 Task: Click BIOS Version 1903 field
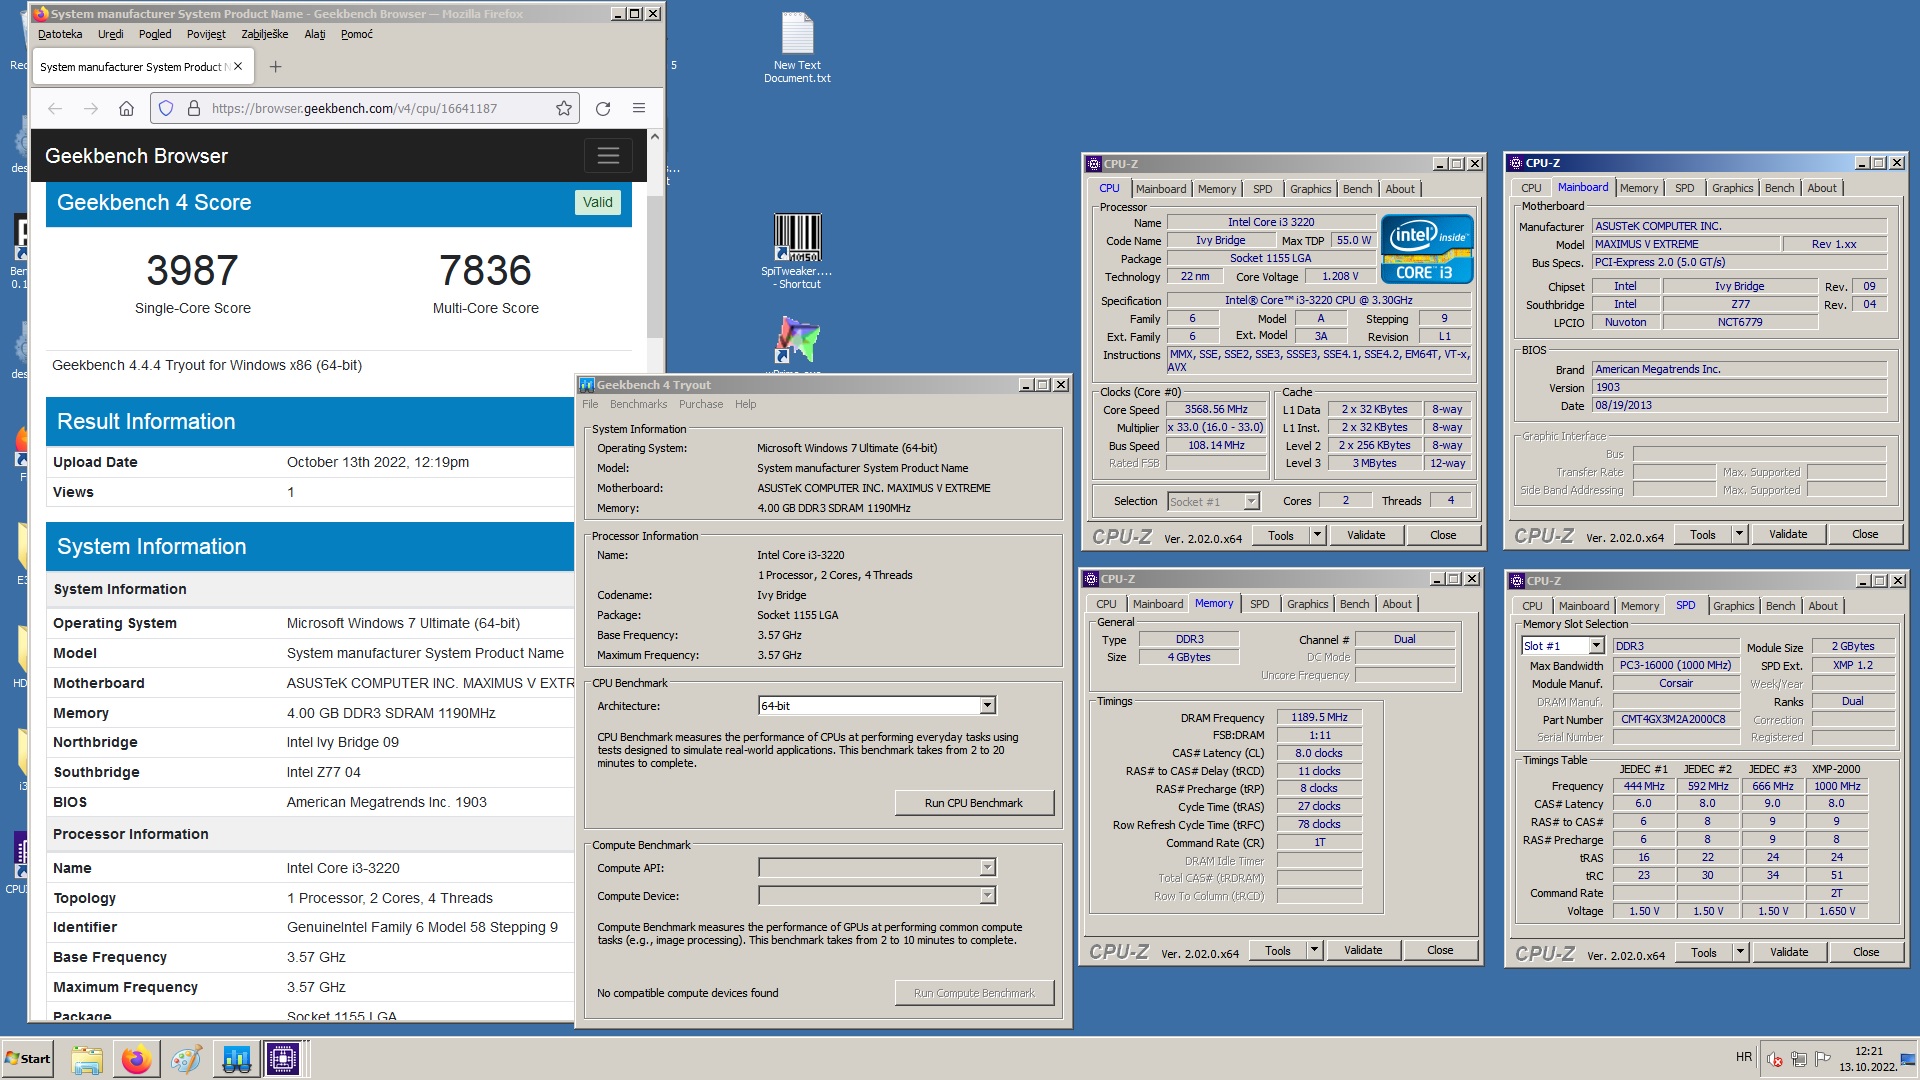pyautogui.click(x=1740, y=387)
